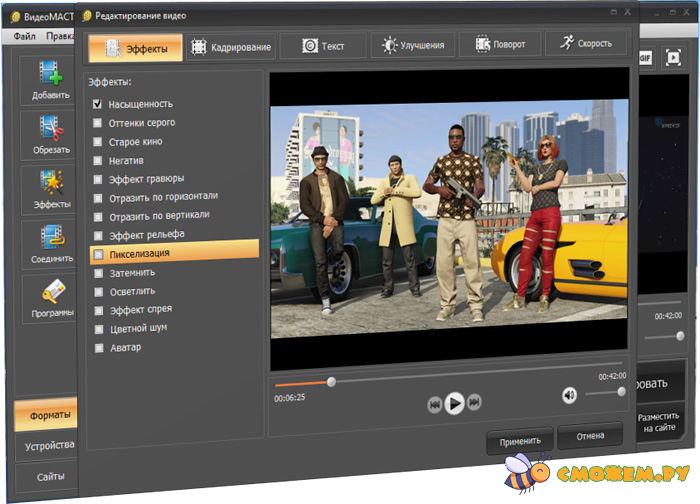
Task: Open the Текст tab
Action: click(323, 46)
